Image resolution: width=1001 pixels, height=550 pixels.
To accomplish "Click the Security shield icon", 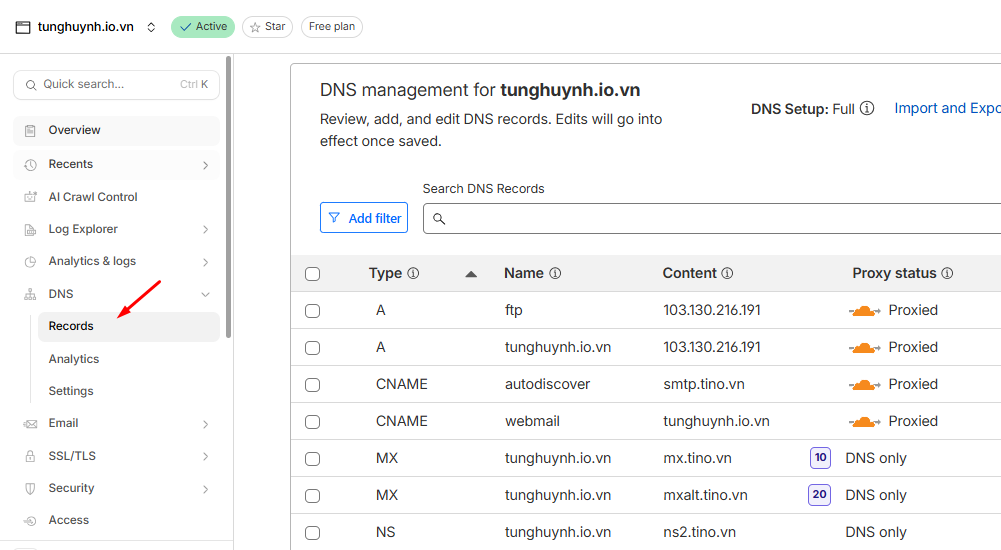I will [30, 489].
